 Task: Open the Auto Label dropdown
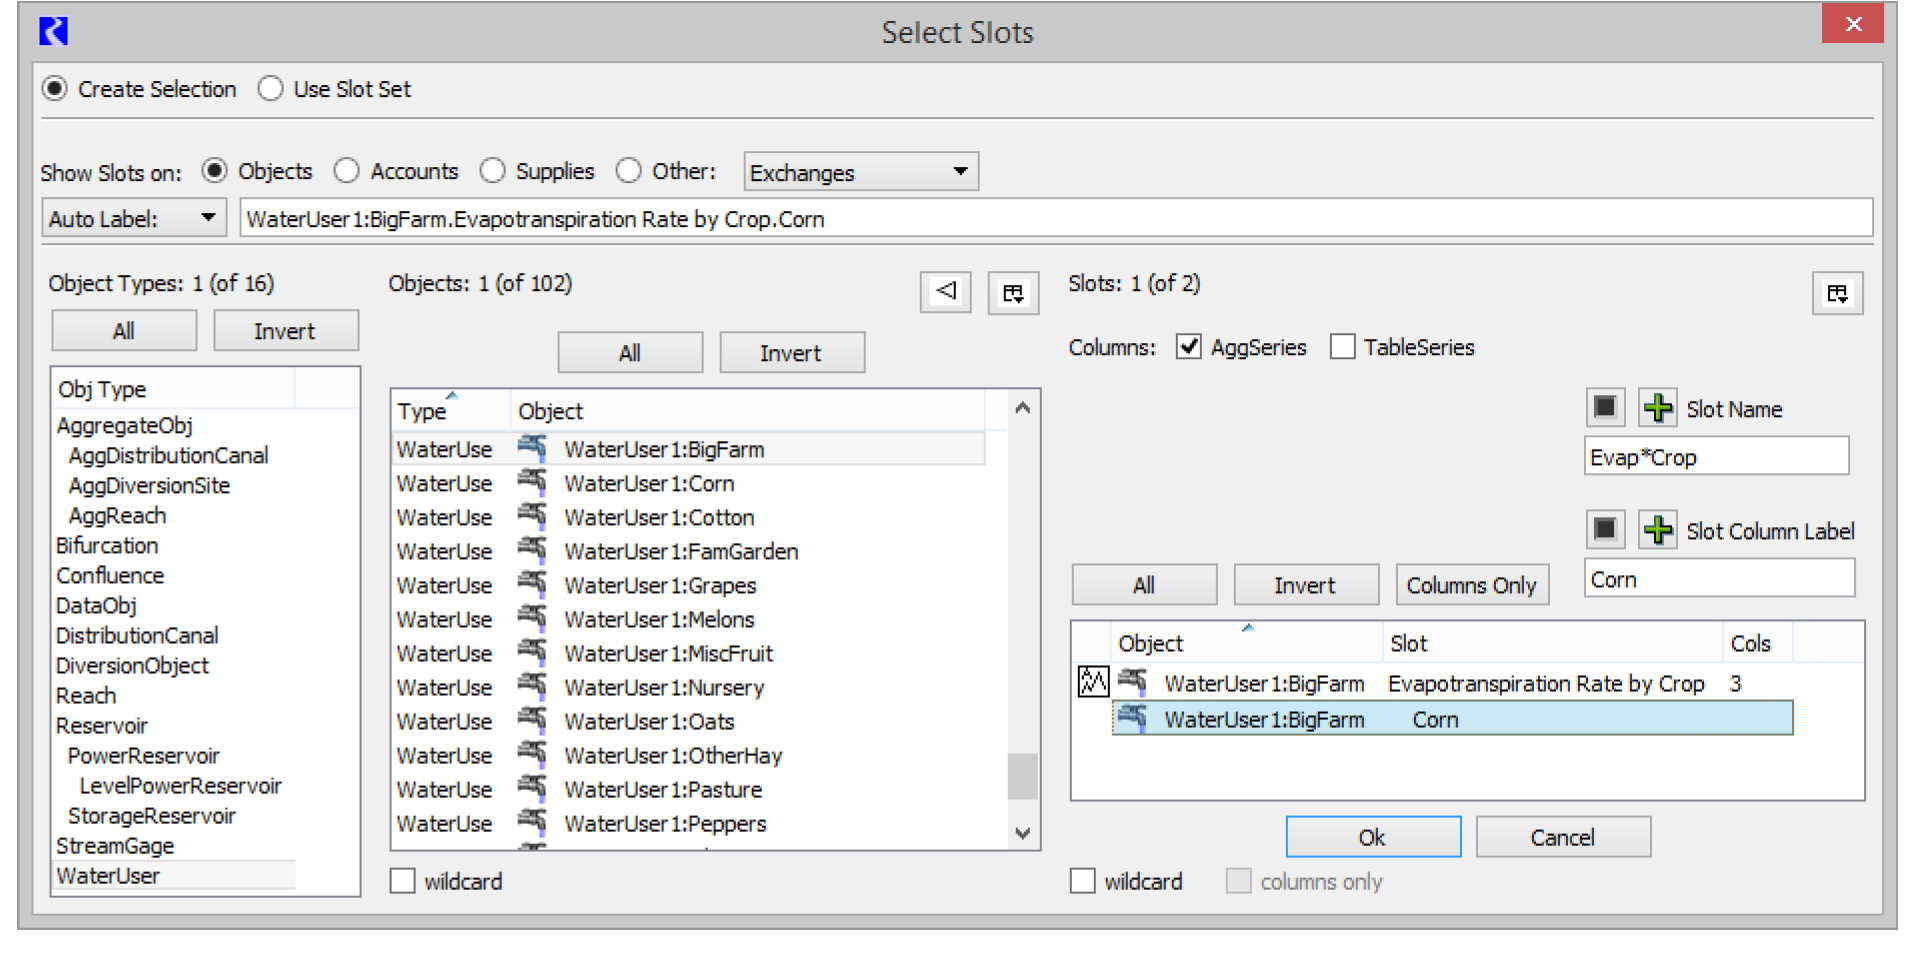133,218
